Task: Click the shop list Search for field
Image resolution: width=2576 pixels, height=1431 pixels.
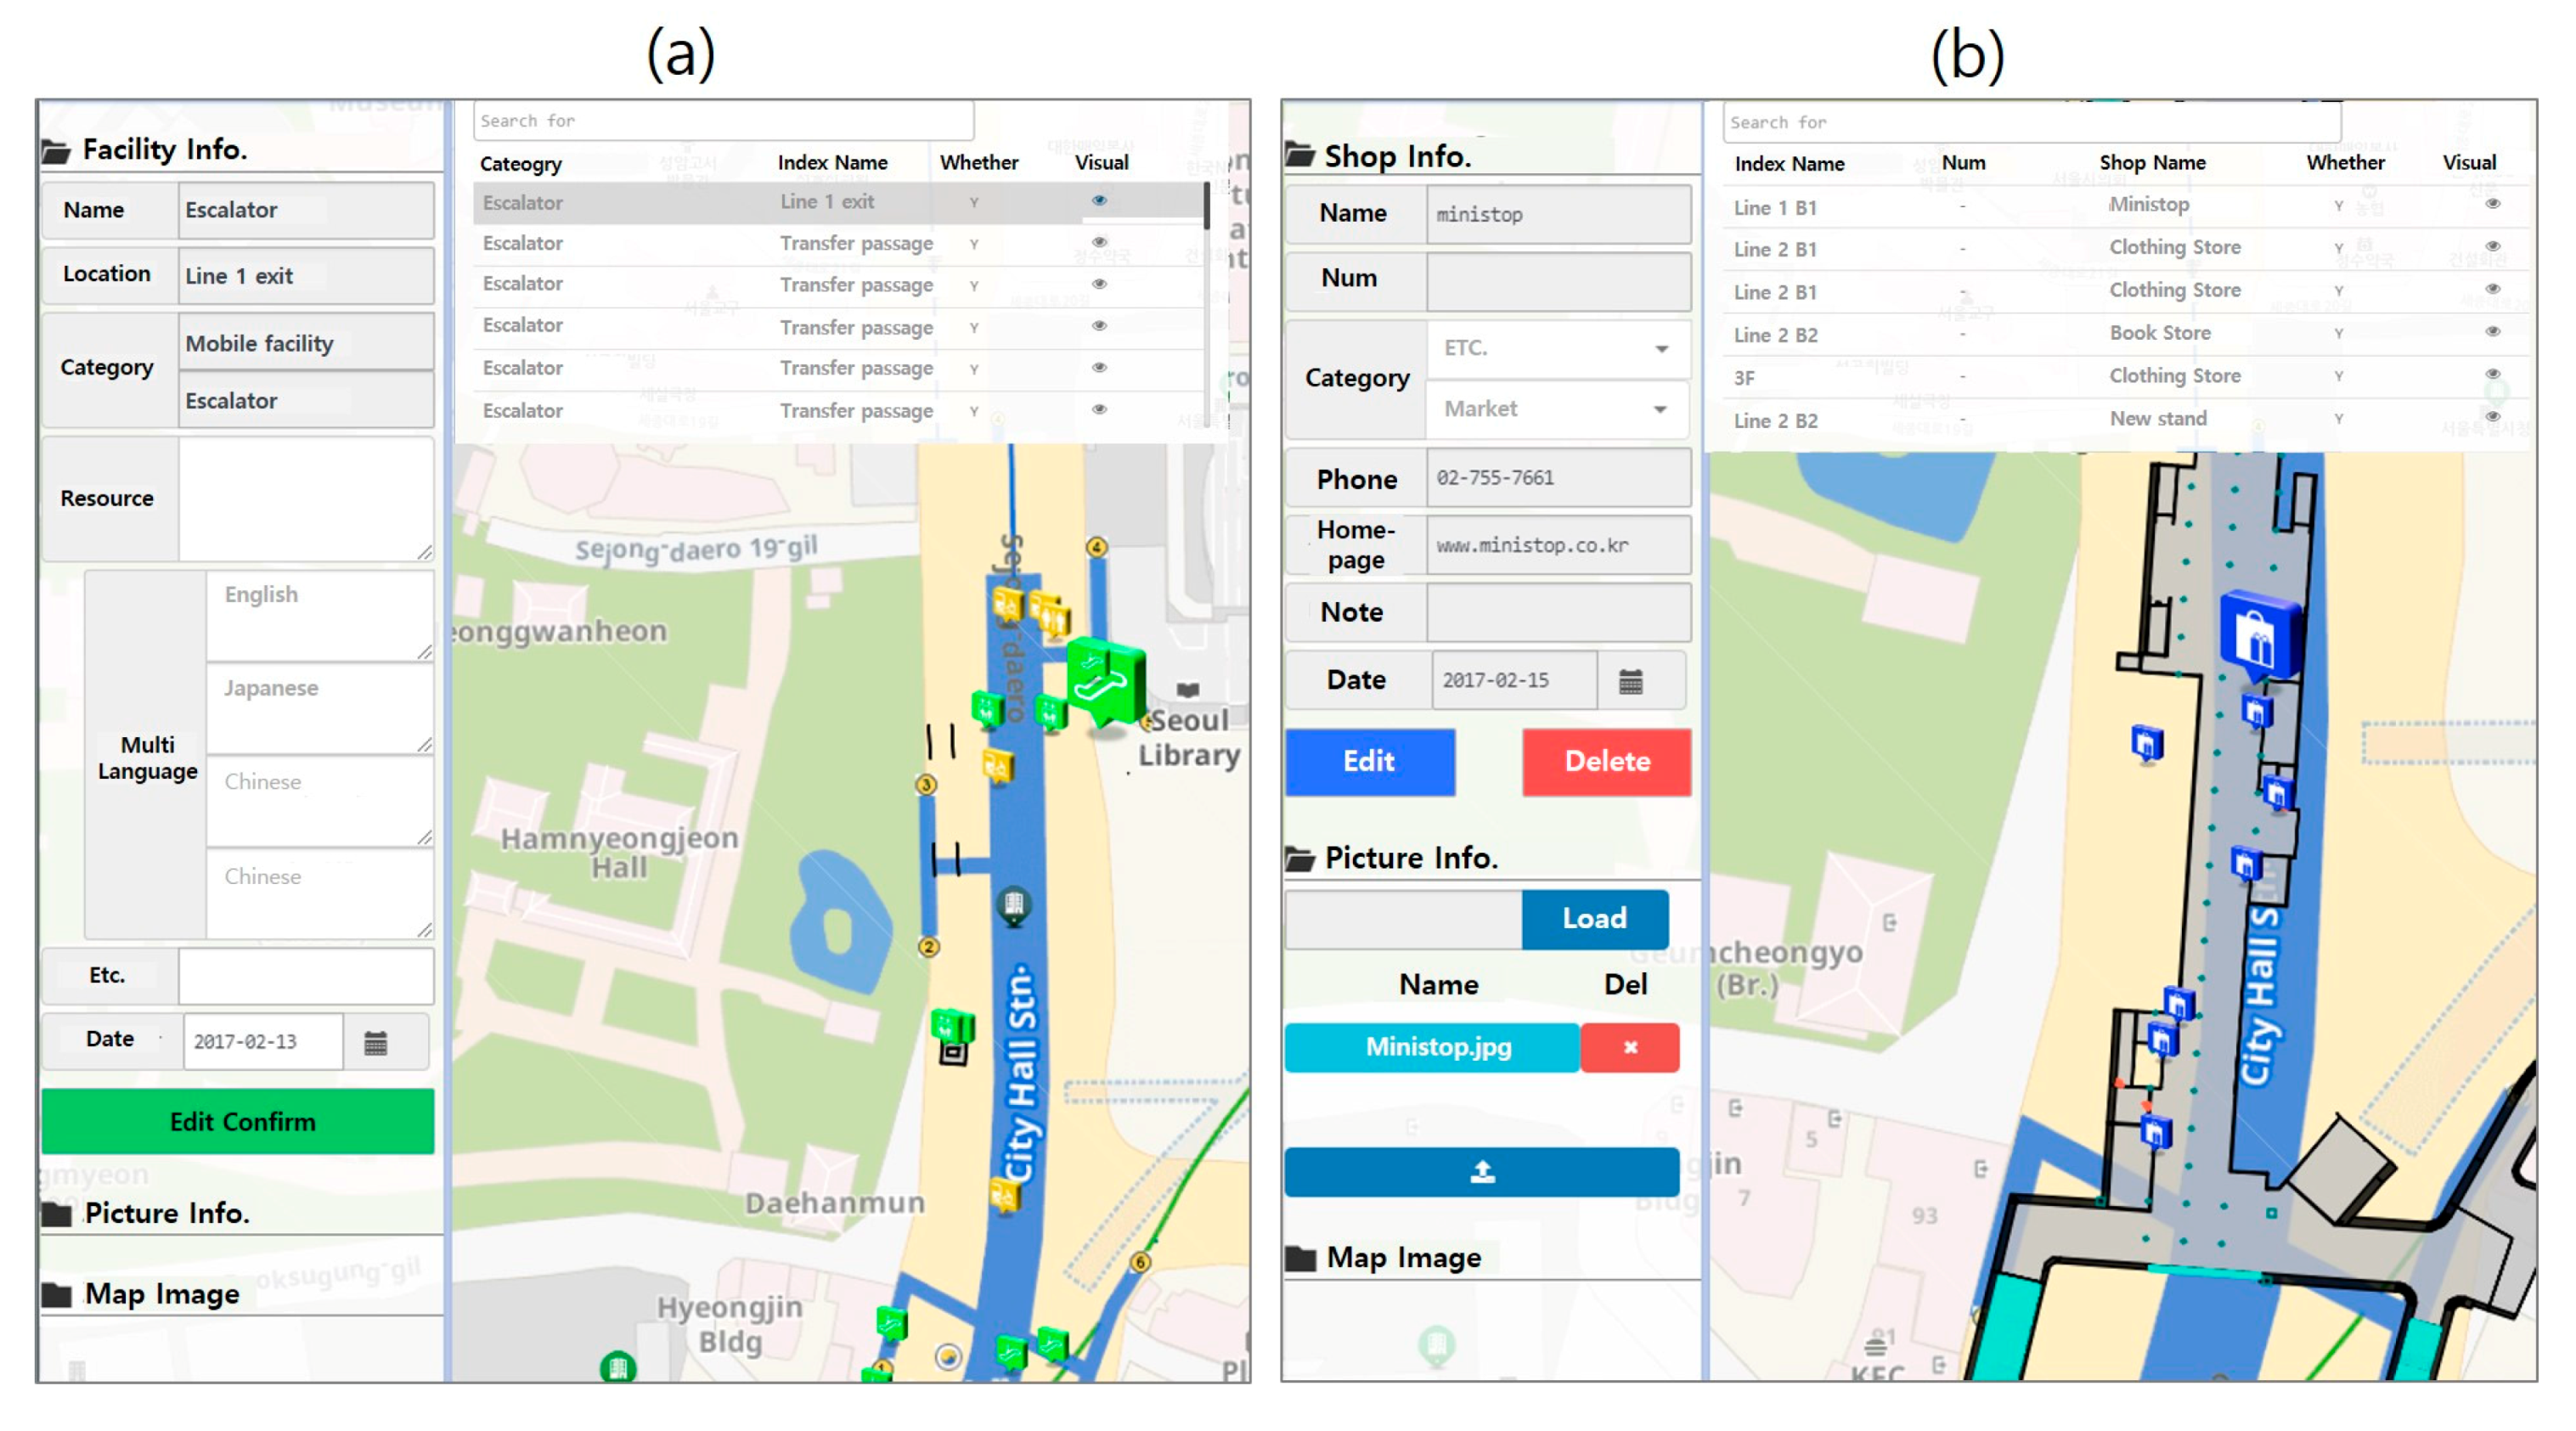Action: pyautogui.click(x=2030, y=123)
